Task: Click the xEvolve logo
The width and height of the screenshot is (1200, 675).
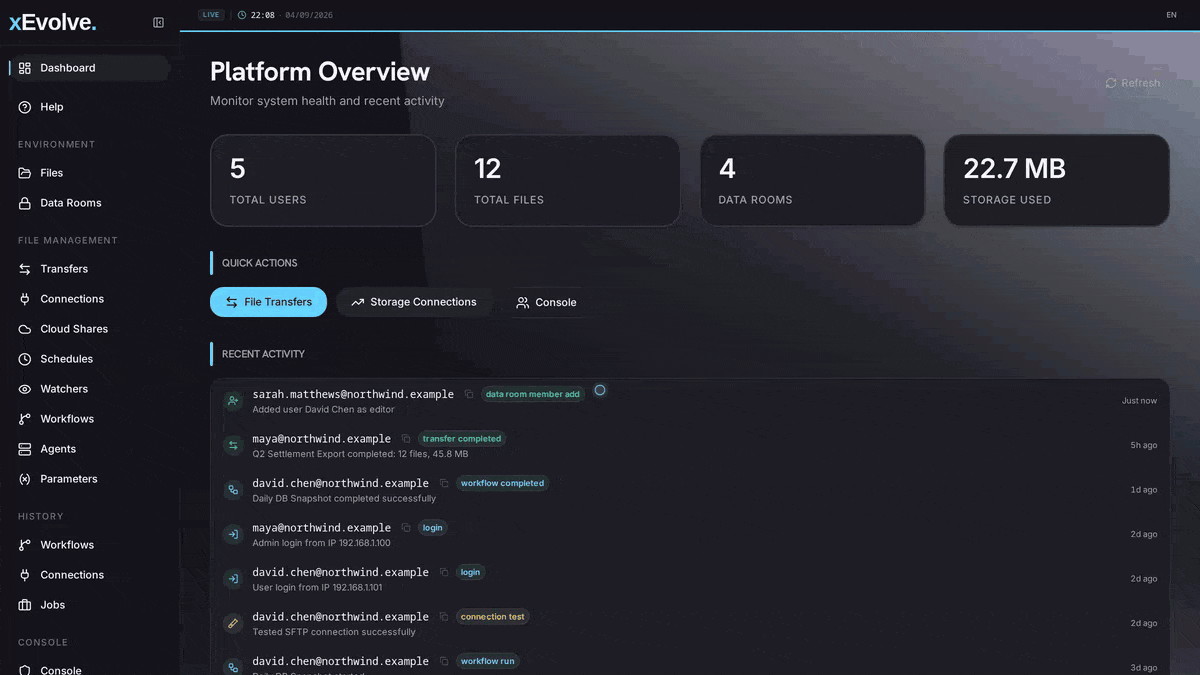Action: (x=53, y=22)
